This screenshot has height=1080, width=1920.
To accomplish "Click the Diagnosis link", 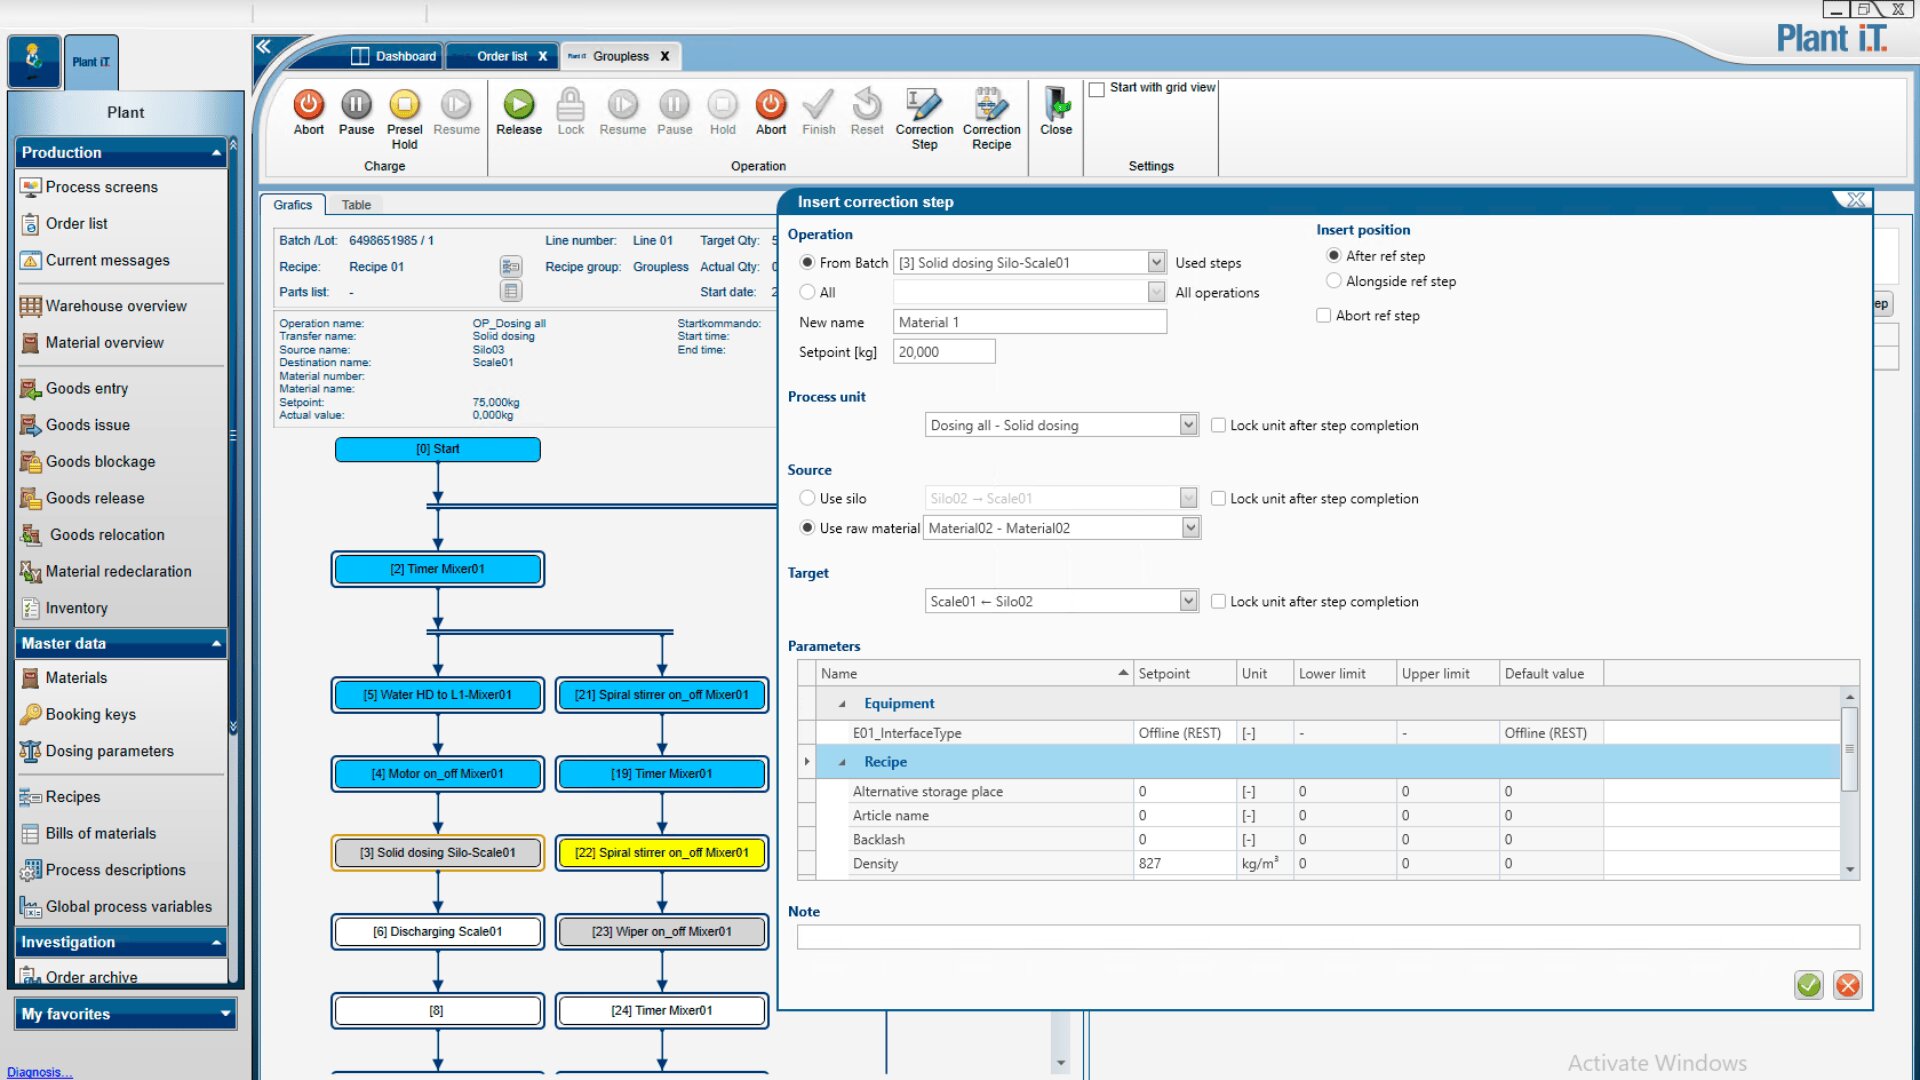I will pyautogui.click(x=38, y=1072).
